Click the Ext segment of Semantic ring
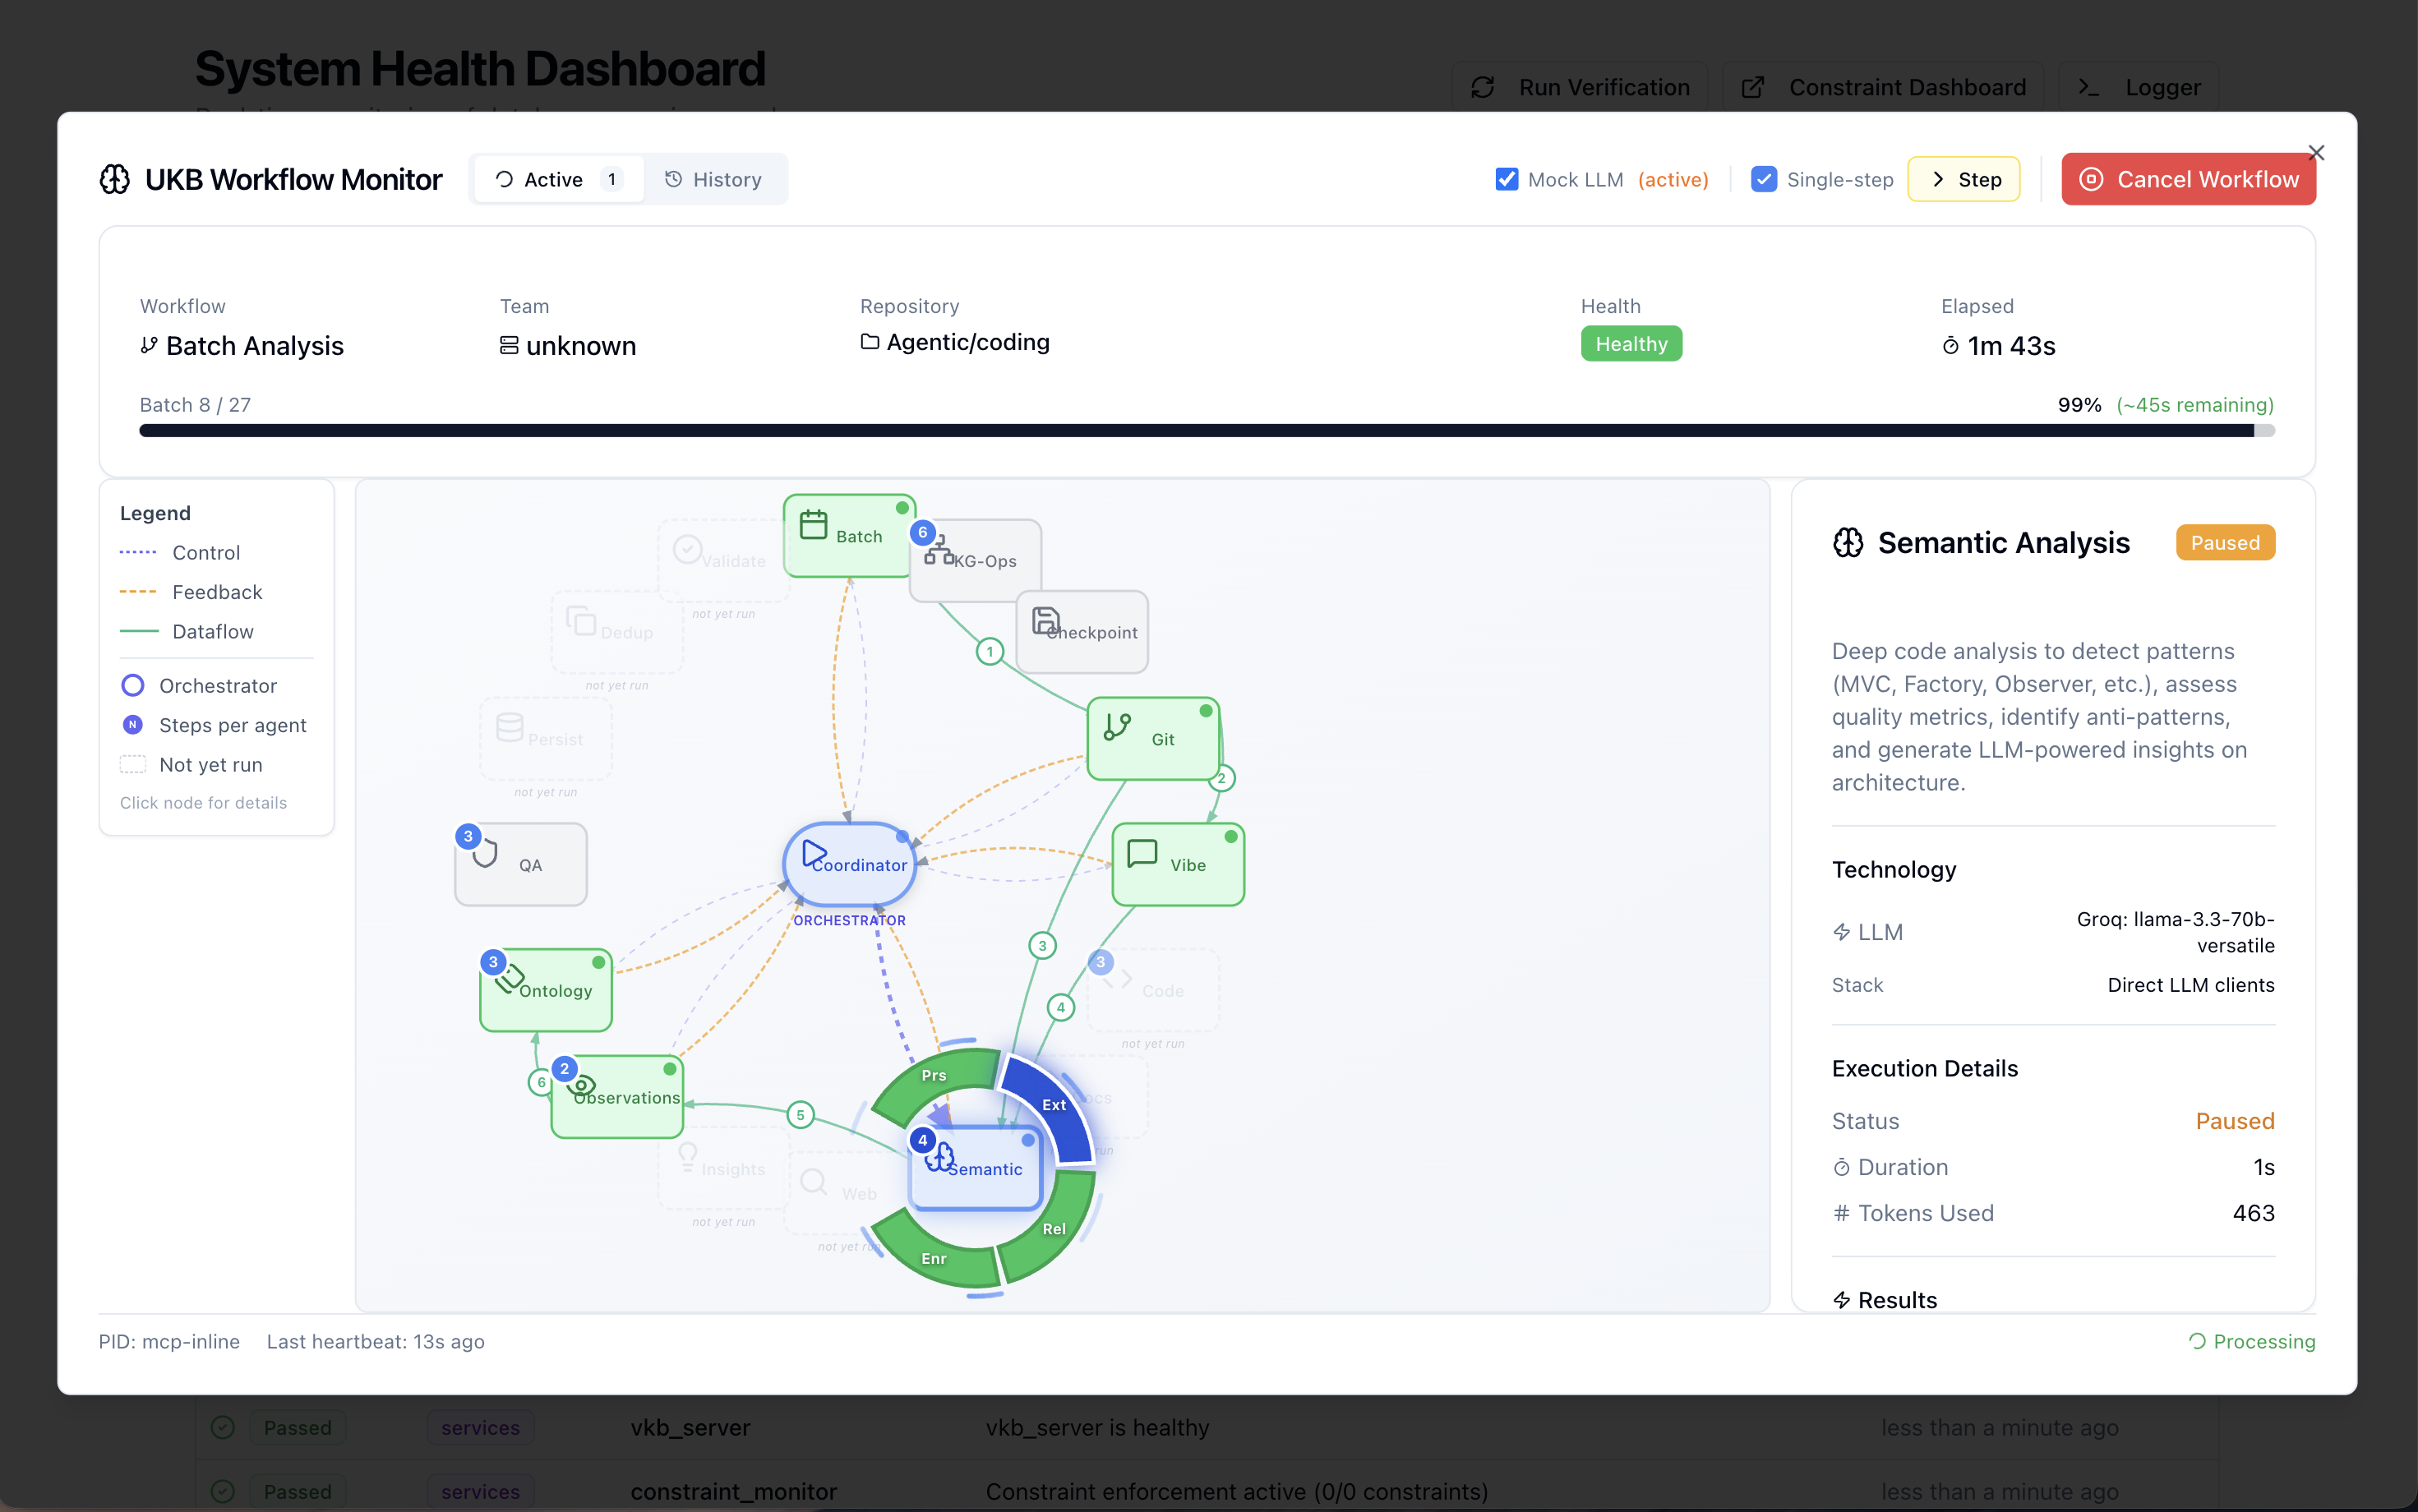The image size is (2418, 1512). click(1052, 1105)
